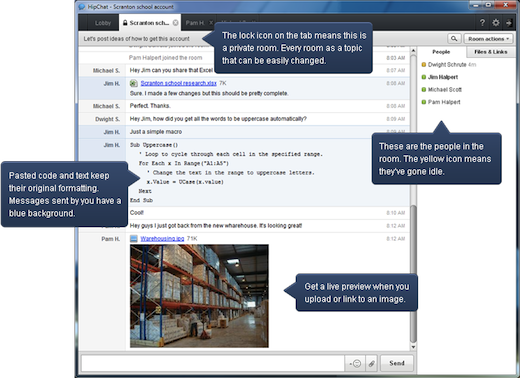Close the Pam H. chat tab
Image resolution: width=520 pixels, height=378 pixels.
tap(211, 23)
